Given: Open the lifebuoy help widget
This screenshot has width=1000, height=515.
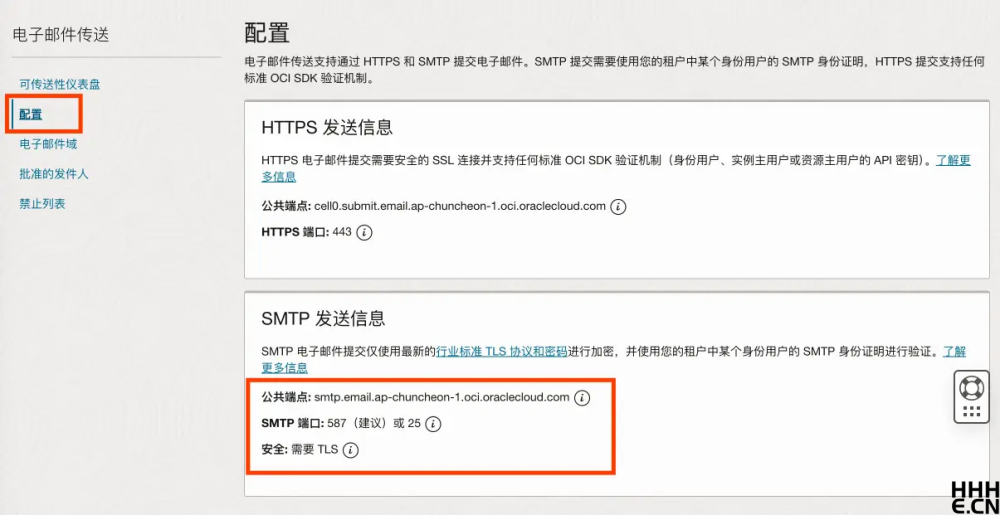Looking at the screenshot, I should pyautogui.click(x=971, y=386).
